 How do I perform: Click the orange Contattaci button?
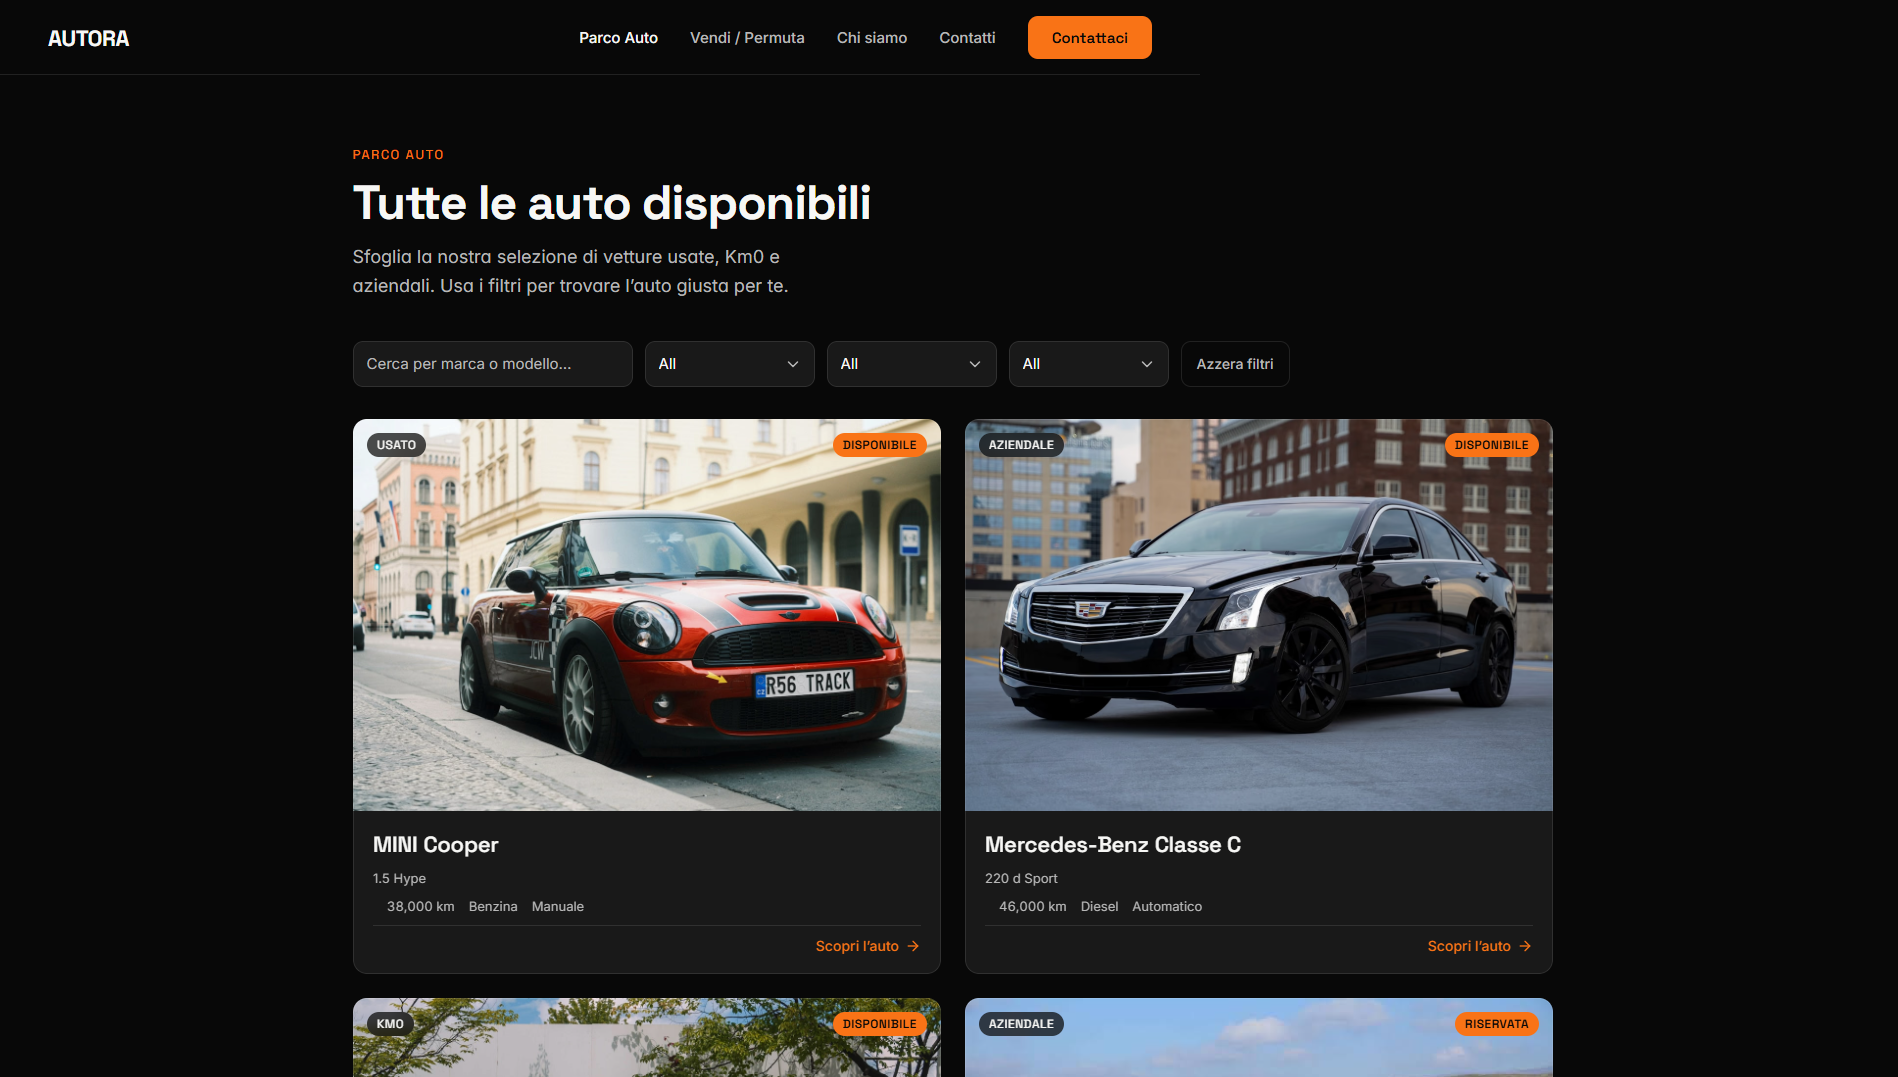pos(1090,38)
